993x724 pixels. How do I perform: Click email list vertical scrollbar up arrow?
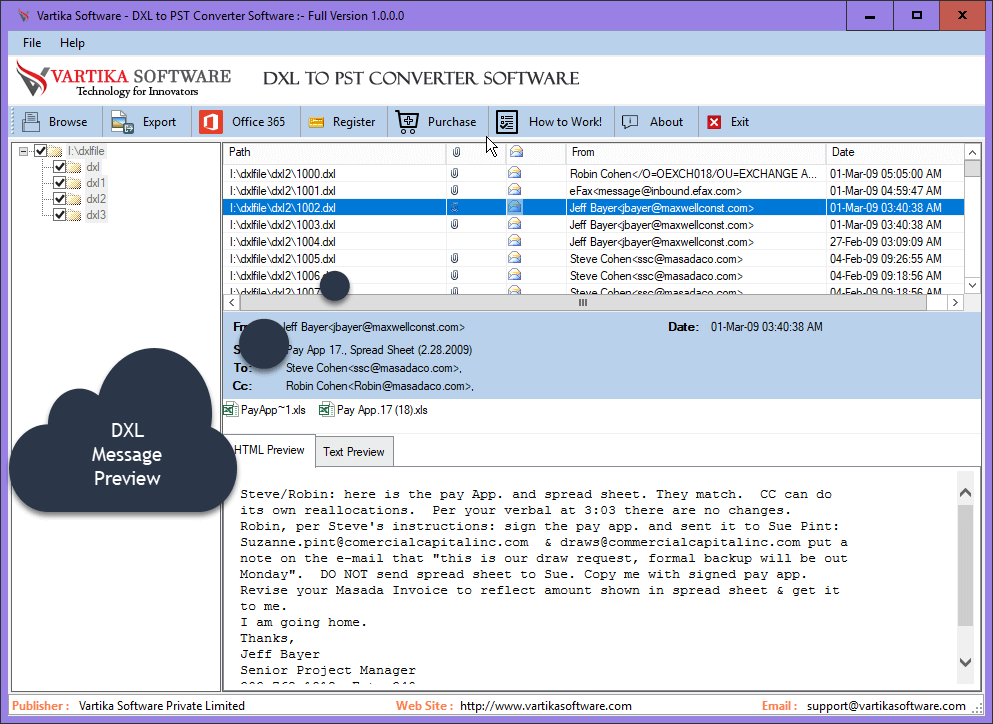click(972, 152)
